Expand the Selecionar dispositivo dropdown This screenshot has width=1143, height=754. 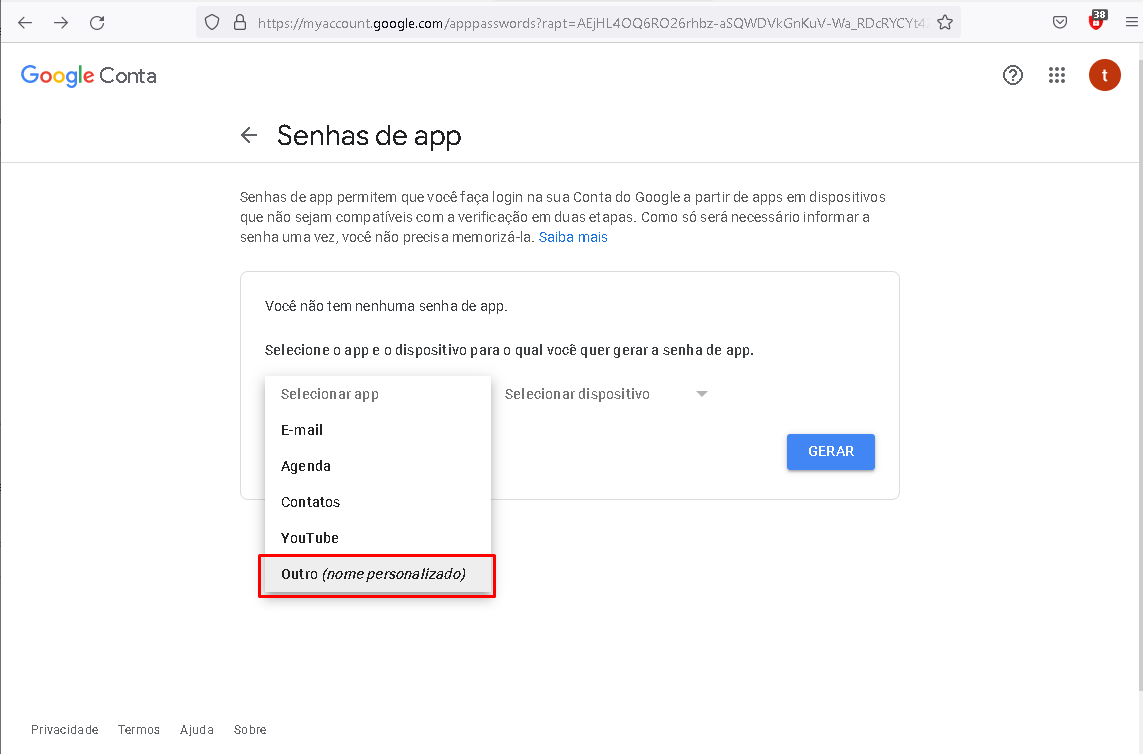(606, 394)
